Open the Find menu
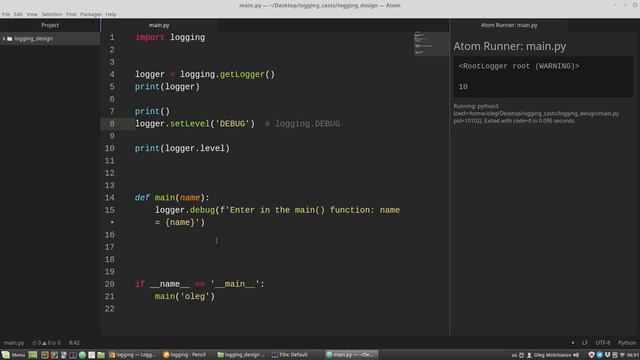640x360 pixels. [71, 14]
